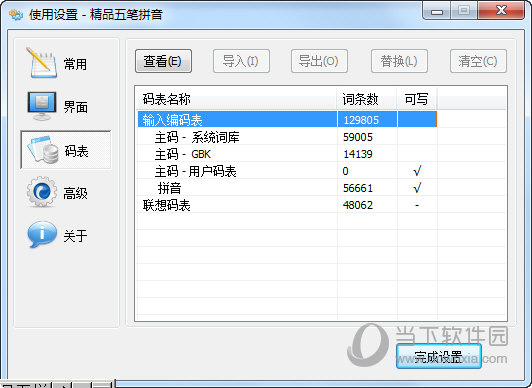Click the 清空(C) button
Screen dimensions: 532x388
pos(478,61)
